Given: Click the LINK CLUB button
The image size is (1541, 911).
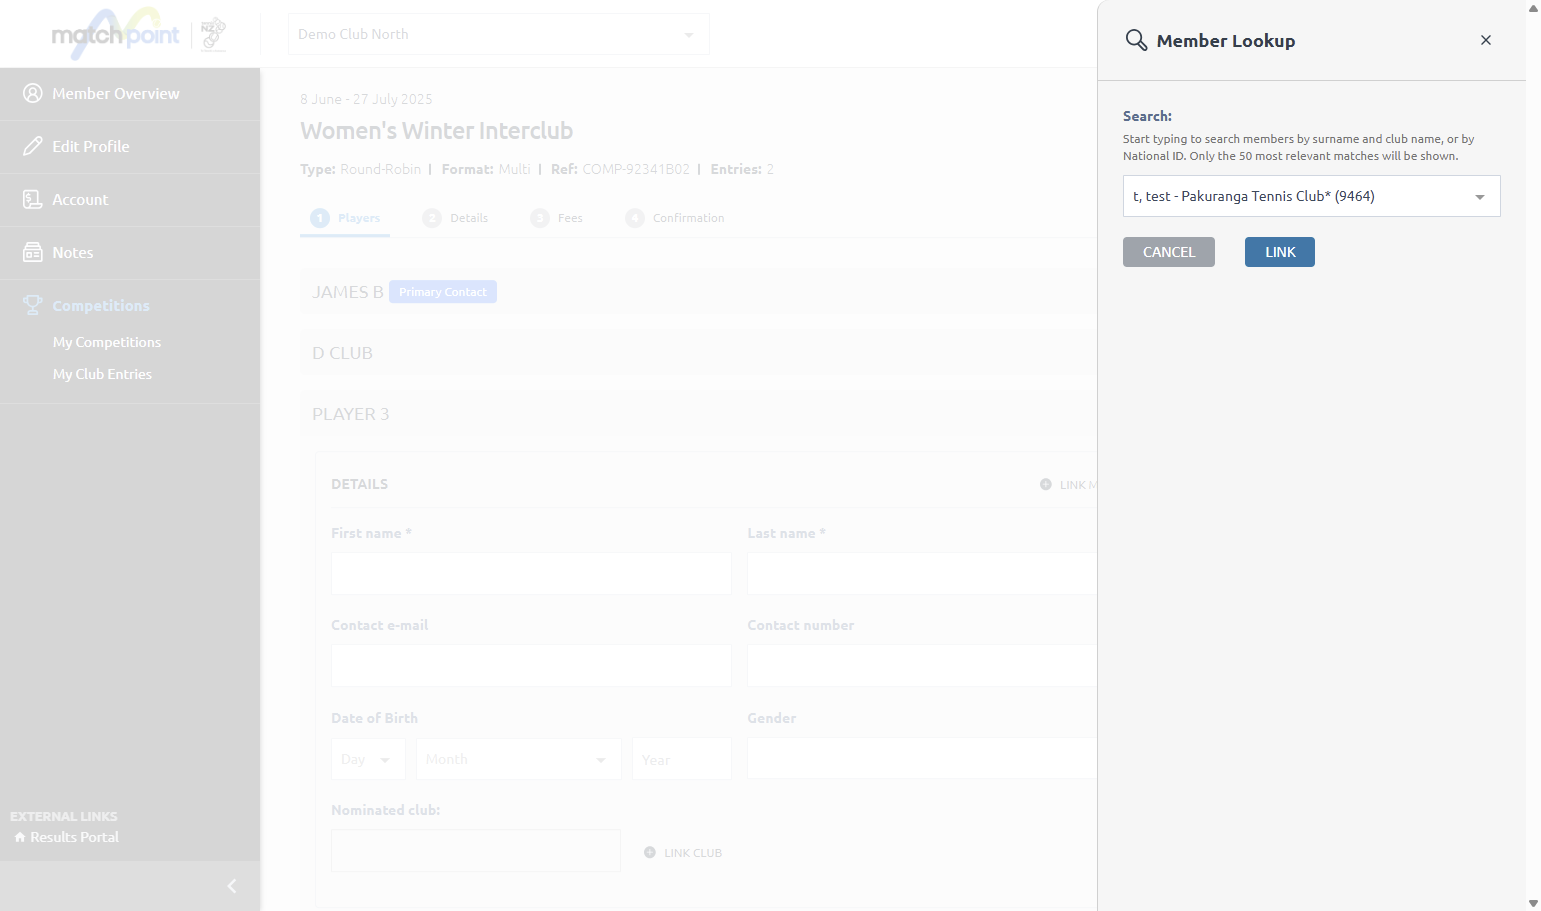Looking at the screenshot, I should (683, 853).
